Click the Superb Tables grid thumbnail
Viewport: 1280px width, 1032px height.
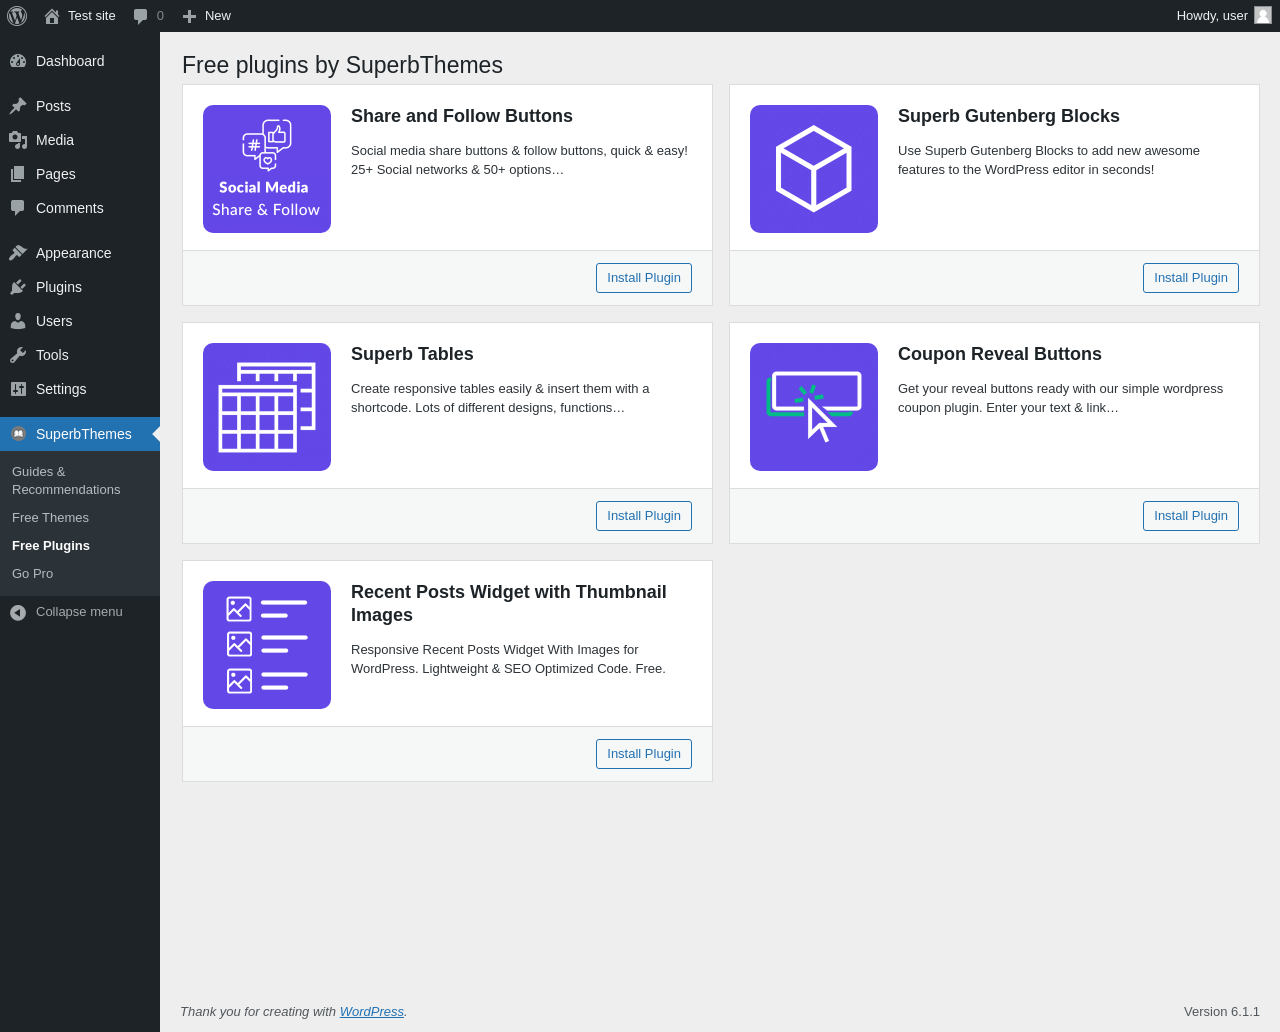[x=267, y=407]
